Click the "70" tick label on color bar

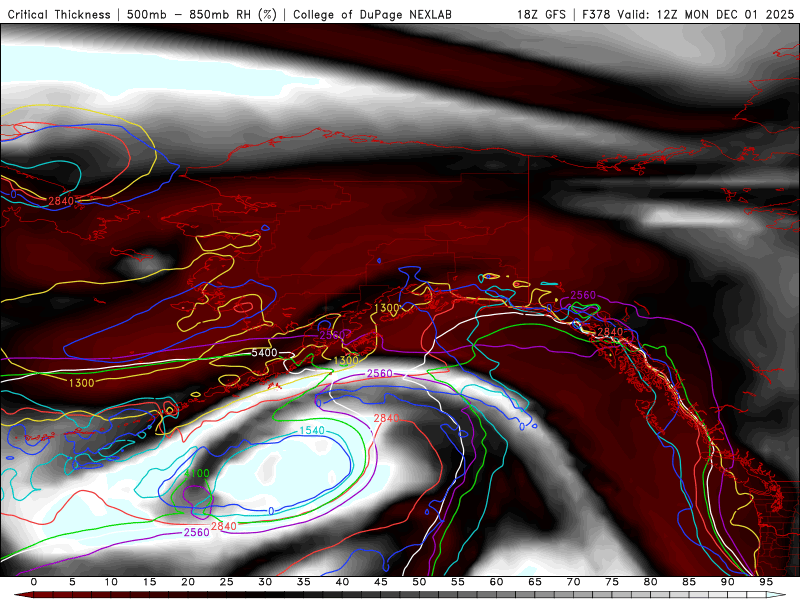click(573, 582)
